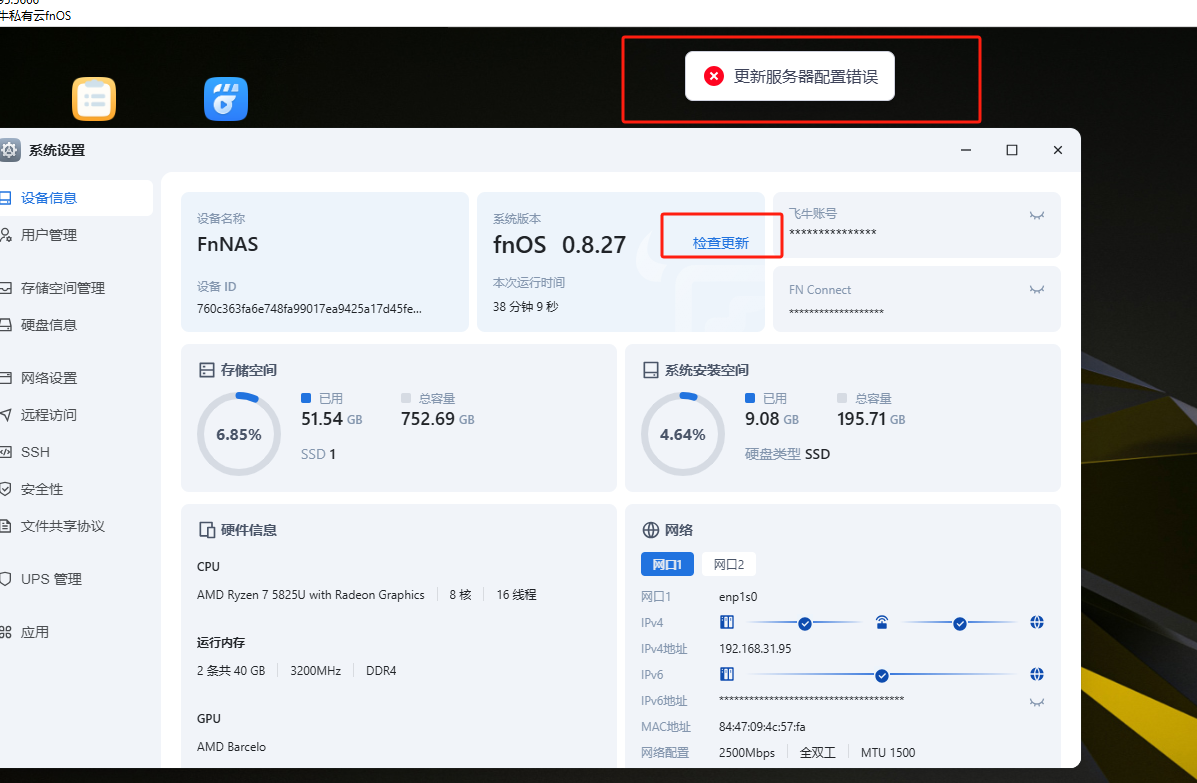This screenshot has width=1197, height=783.
Task: Close the 系统设置 window
Action: tap(1057, 150)
